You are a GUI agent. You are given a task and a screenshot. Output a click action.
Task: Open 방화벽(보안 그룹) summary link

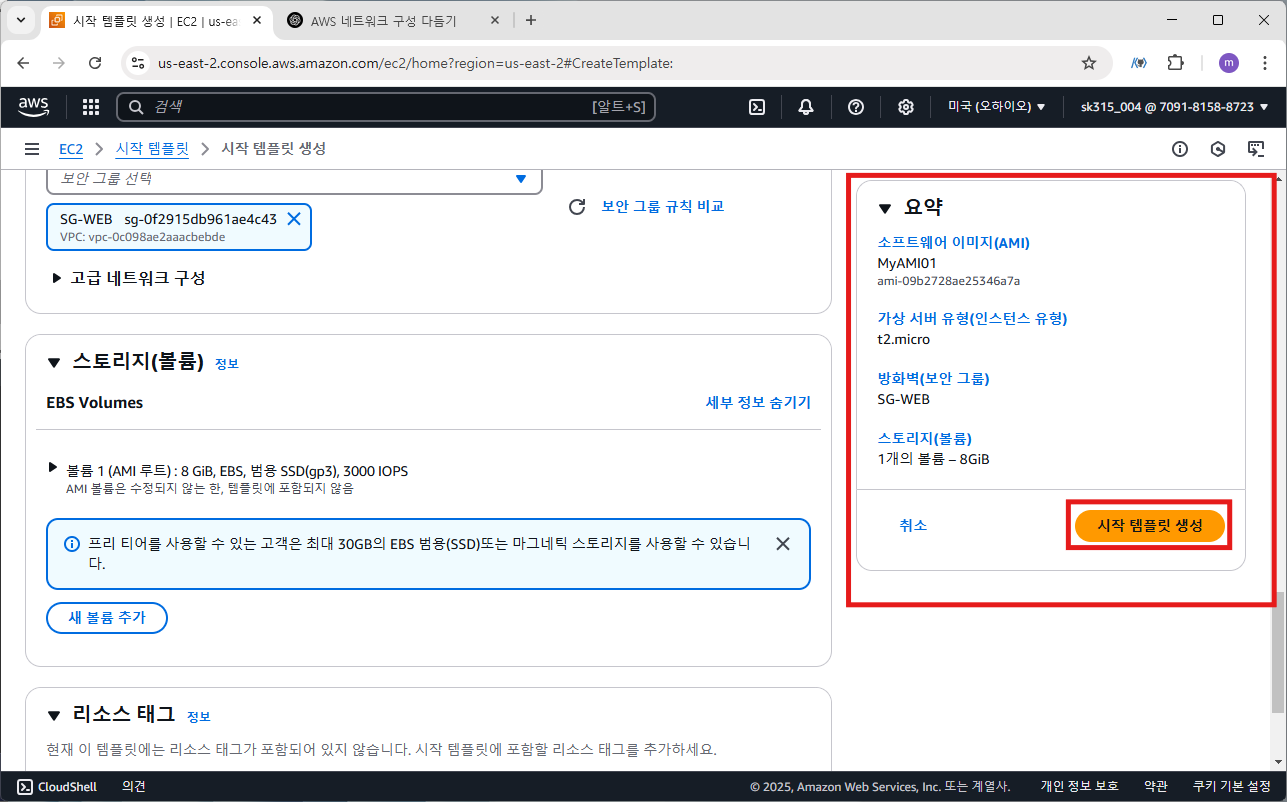933,378
